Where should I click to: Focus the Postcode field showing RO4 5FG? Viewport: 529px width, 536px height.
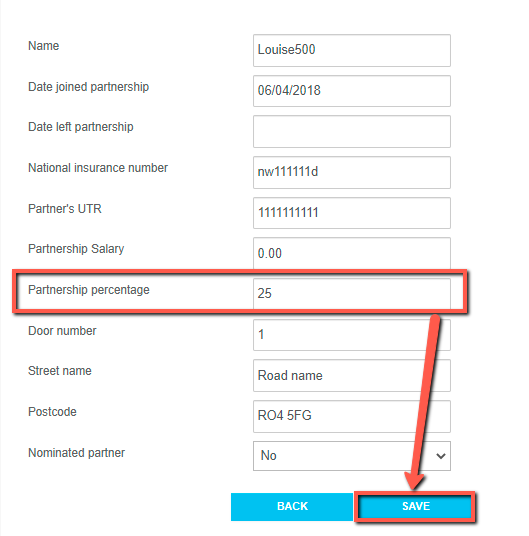click(352, 416)
